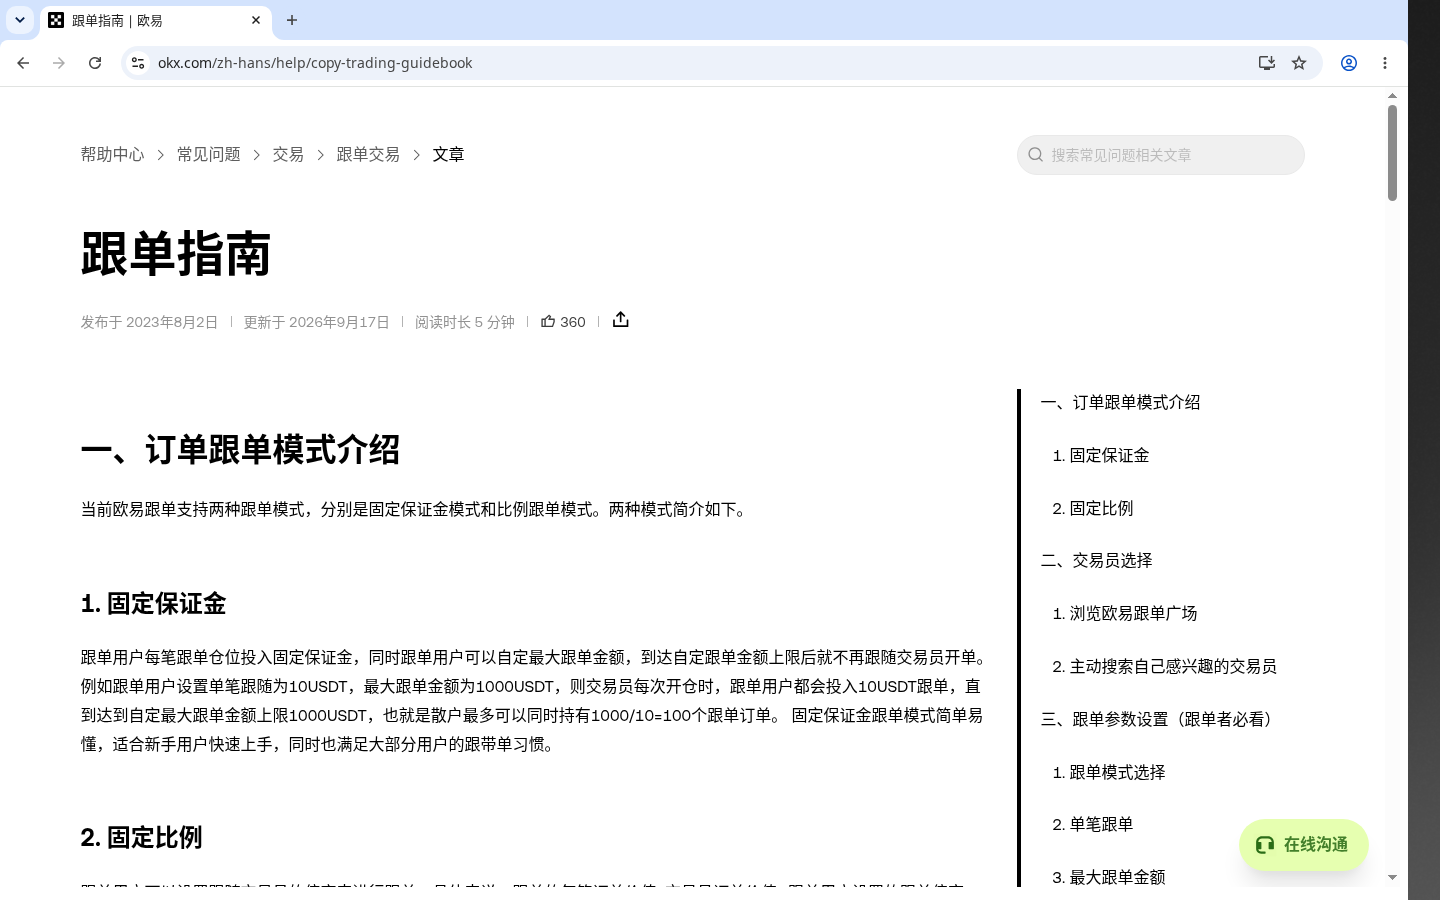This screenshot has height=900, width=1440.
Task: Click the 跟单指南 page title
Action: tap(176, 254)
